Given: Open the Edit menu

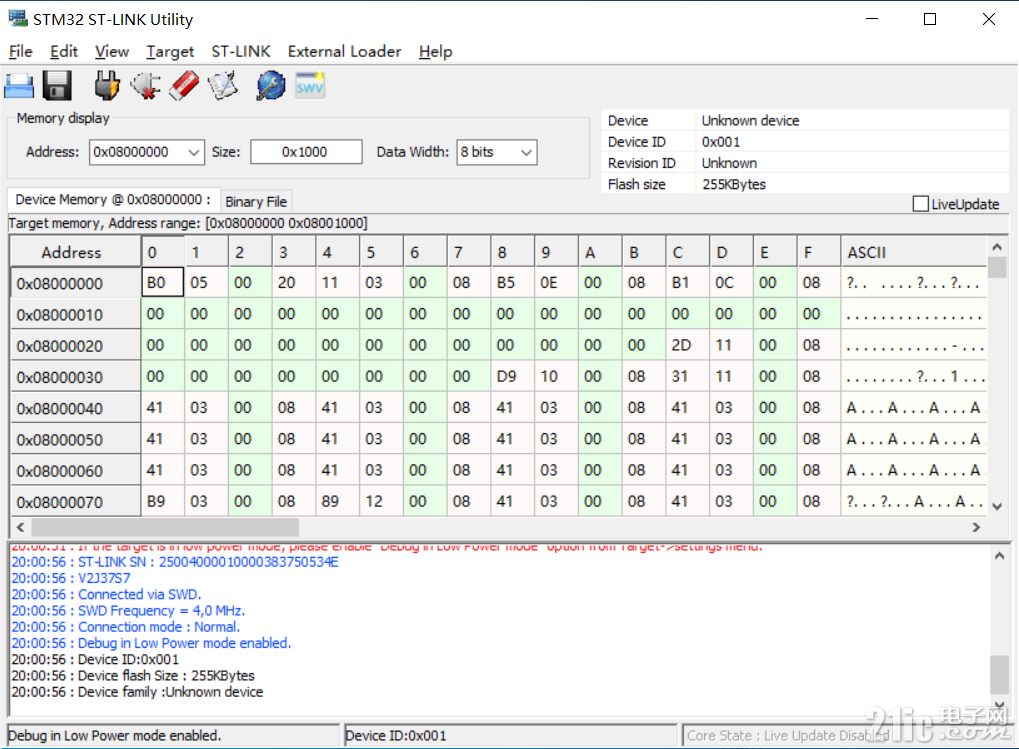Looking at the screenshot, I should [x=64, y=51].
